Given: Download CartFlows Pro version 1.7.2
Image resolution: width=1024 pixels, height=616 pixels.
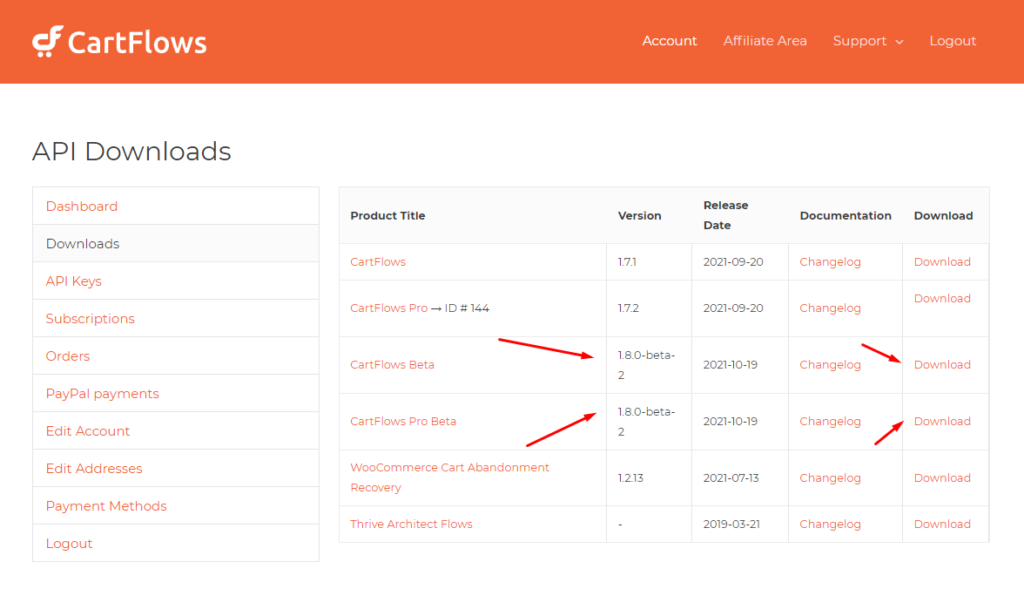Looking at the screenshot, I should click(x=942, y=299).
